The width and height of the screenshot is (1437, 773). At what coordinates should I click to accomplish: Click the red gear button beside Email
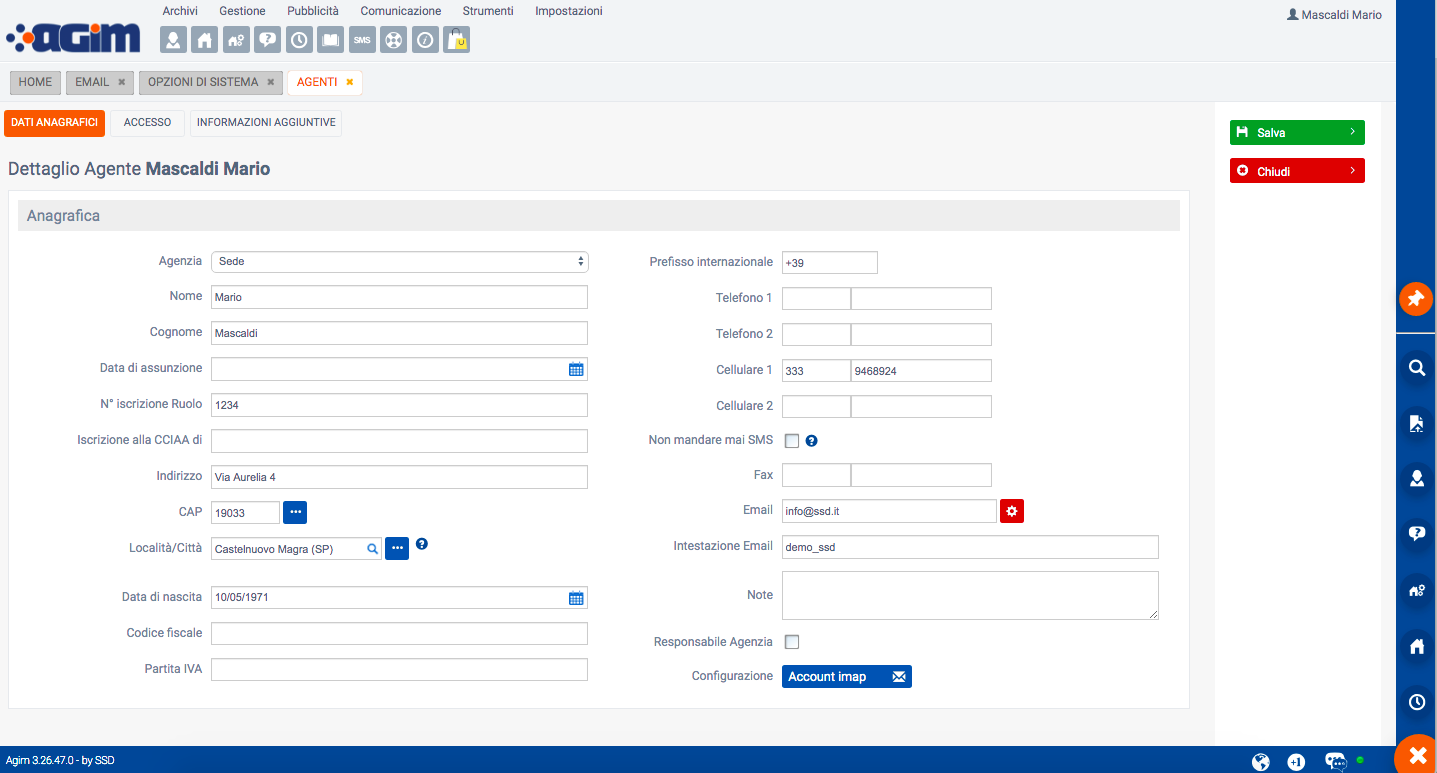pos(1012,511)
